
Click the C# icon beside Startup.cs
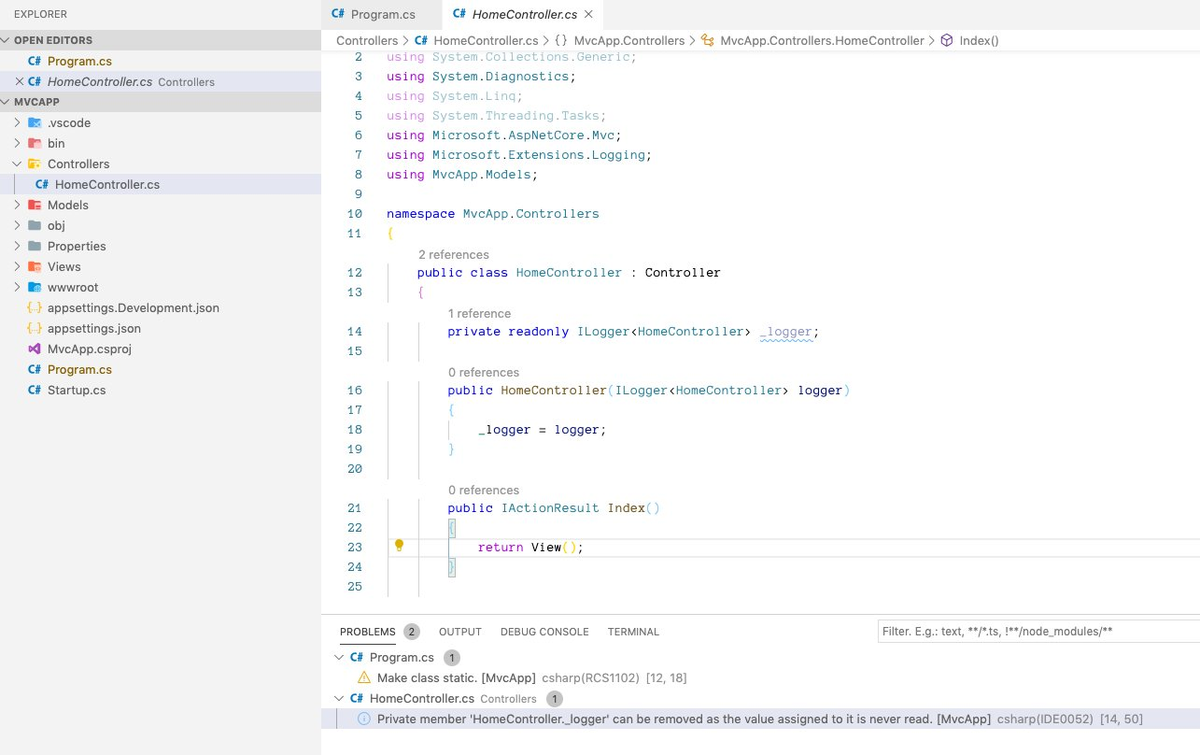[34, 390]
